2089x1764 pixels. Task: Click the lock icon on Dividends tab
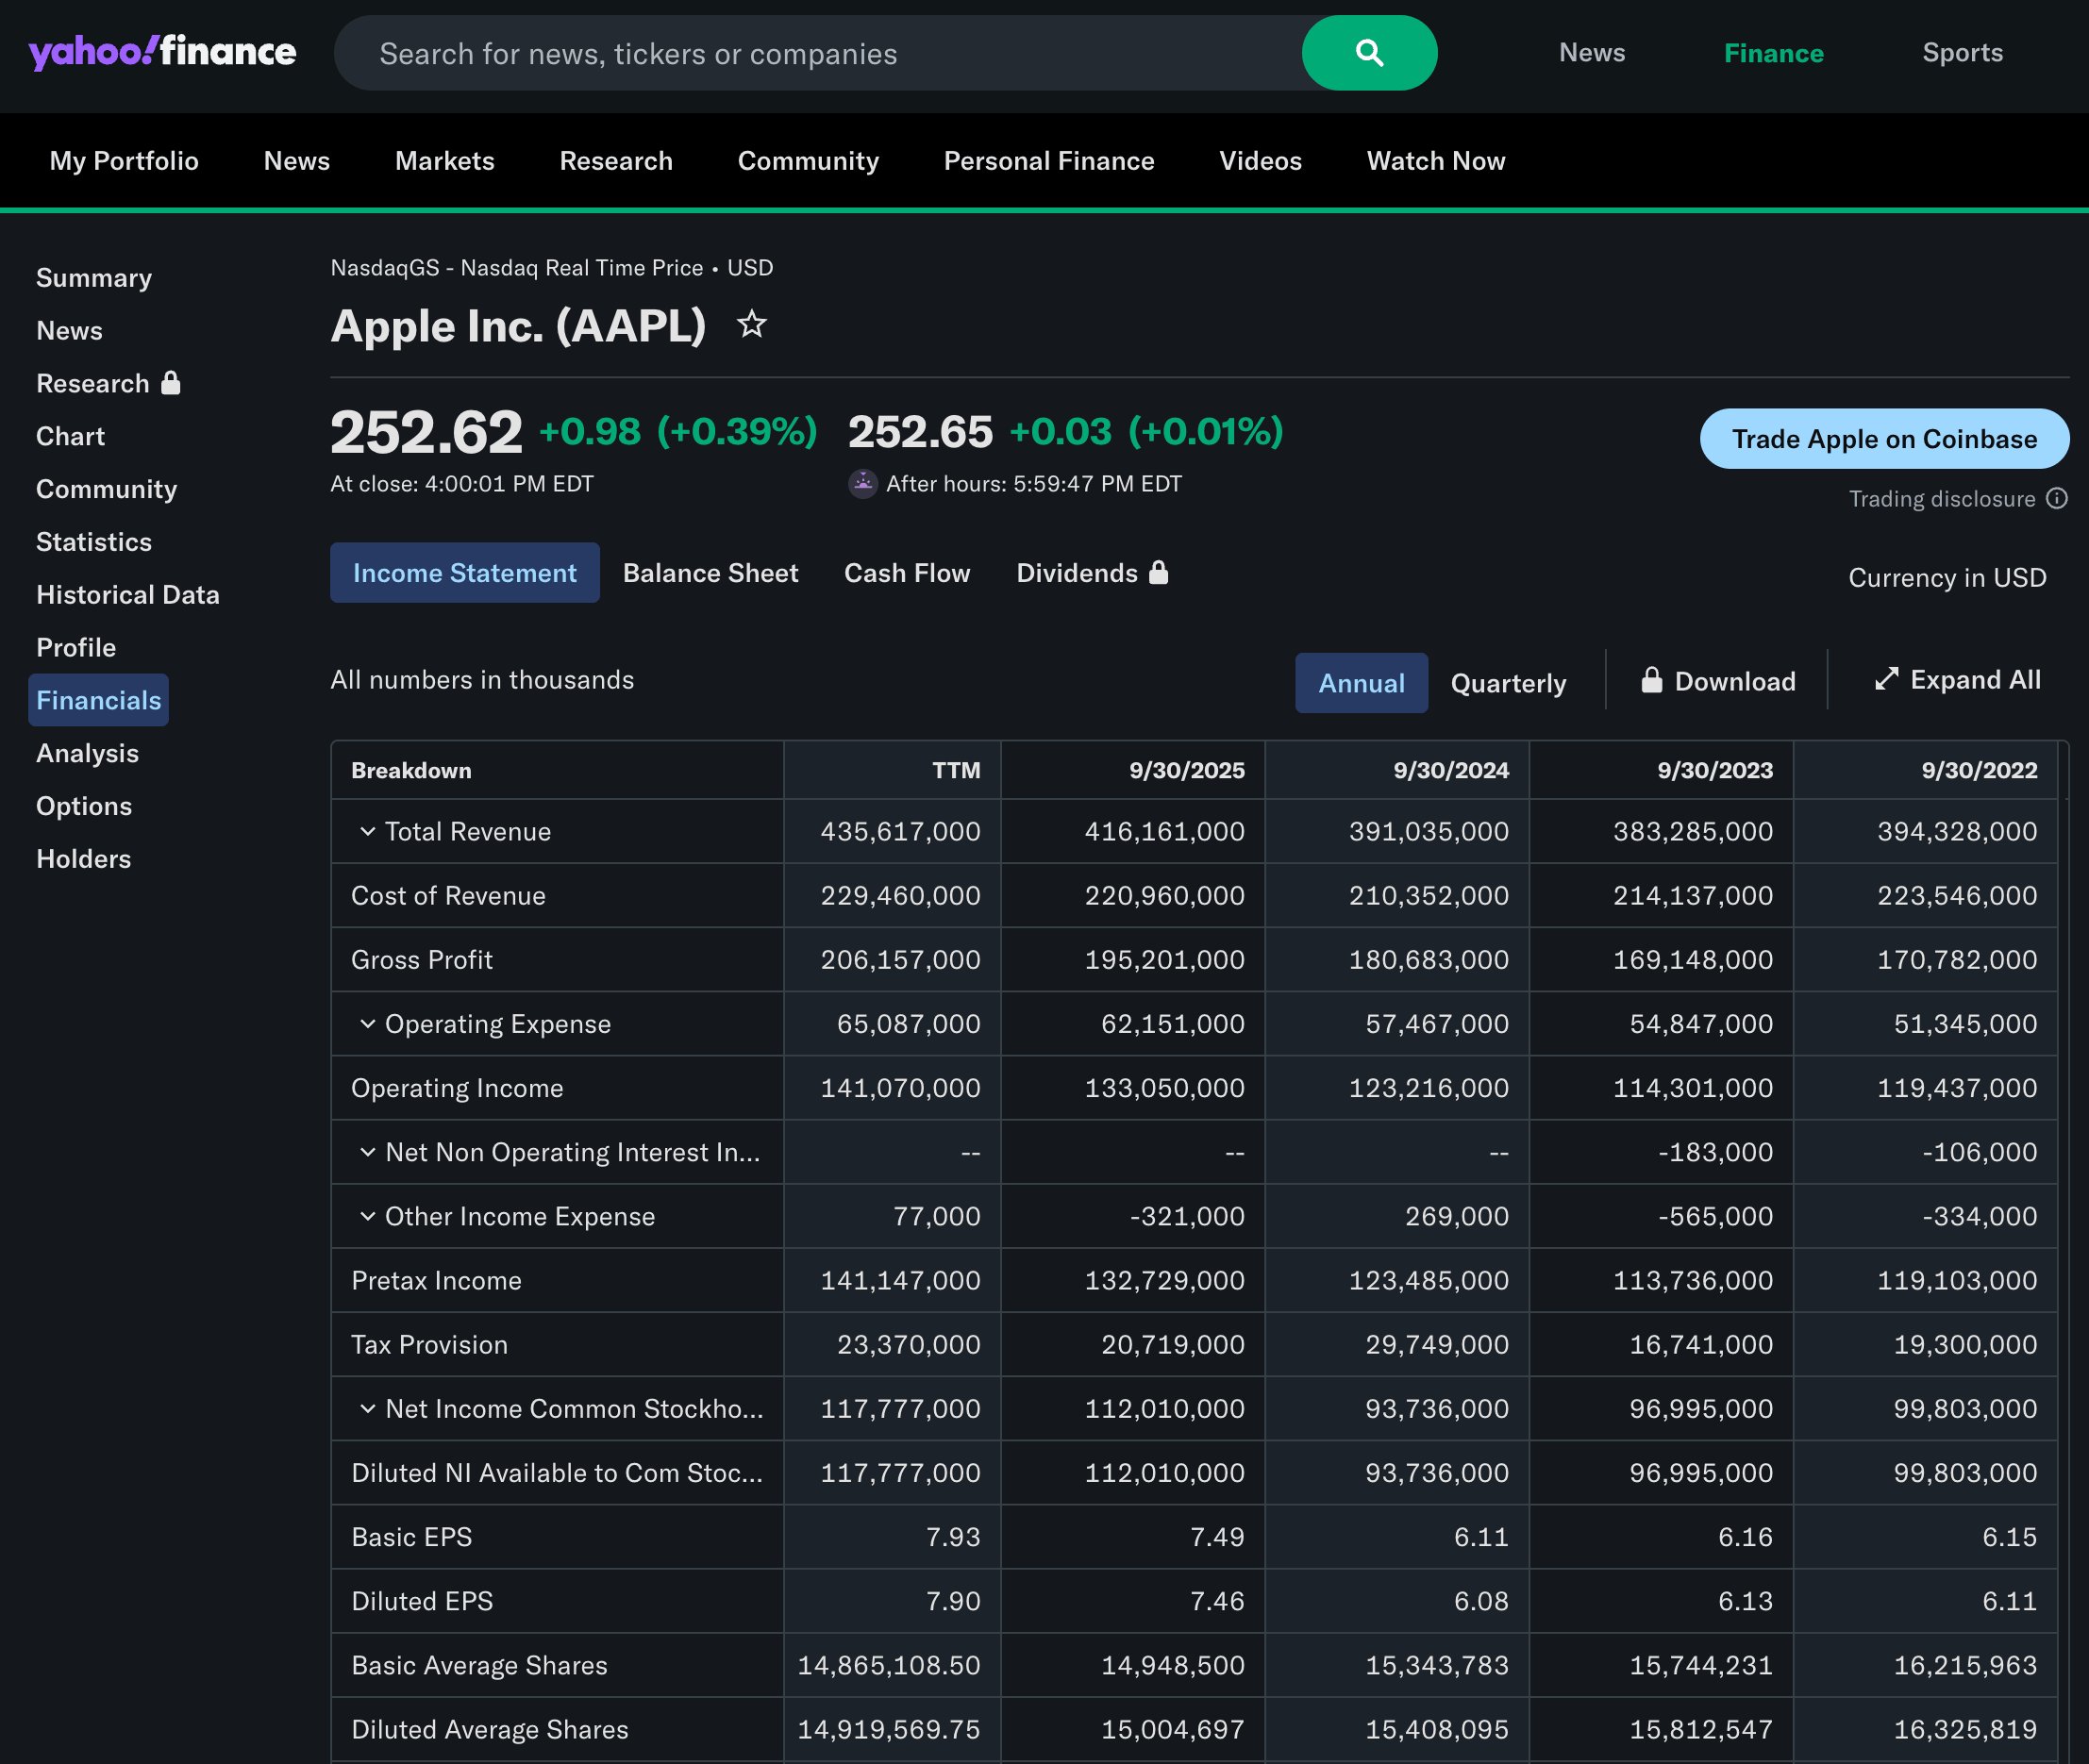(x=1159, y=572)
